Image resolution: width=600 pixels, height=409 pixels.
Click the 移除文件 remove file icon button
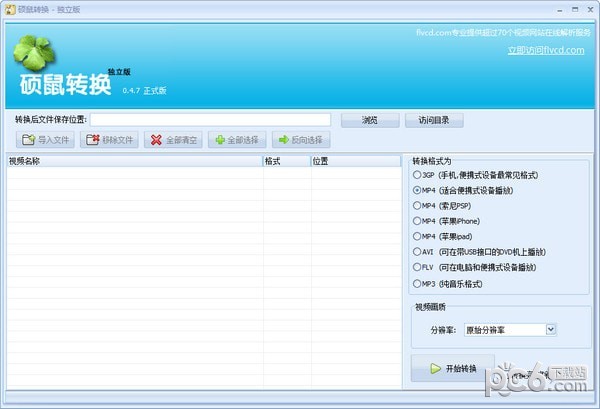click(109, 140)
